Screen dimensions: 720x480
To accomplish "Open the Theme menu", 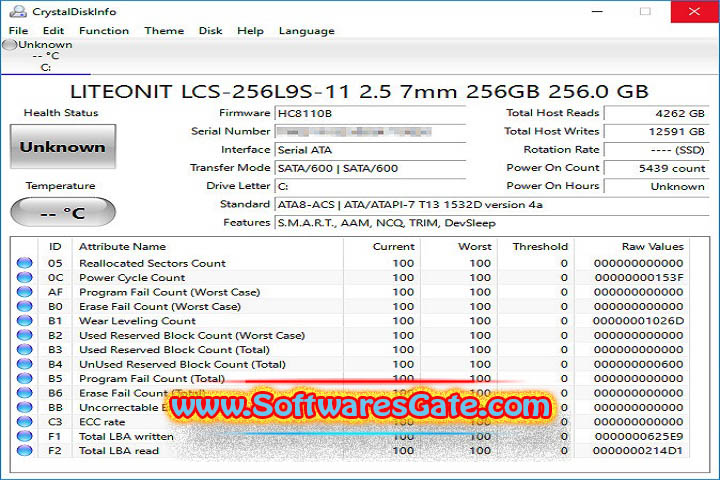I will (164, 31).
